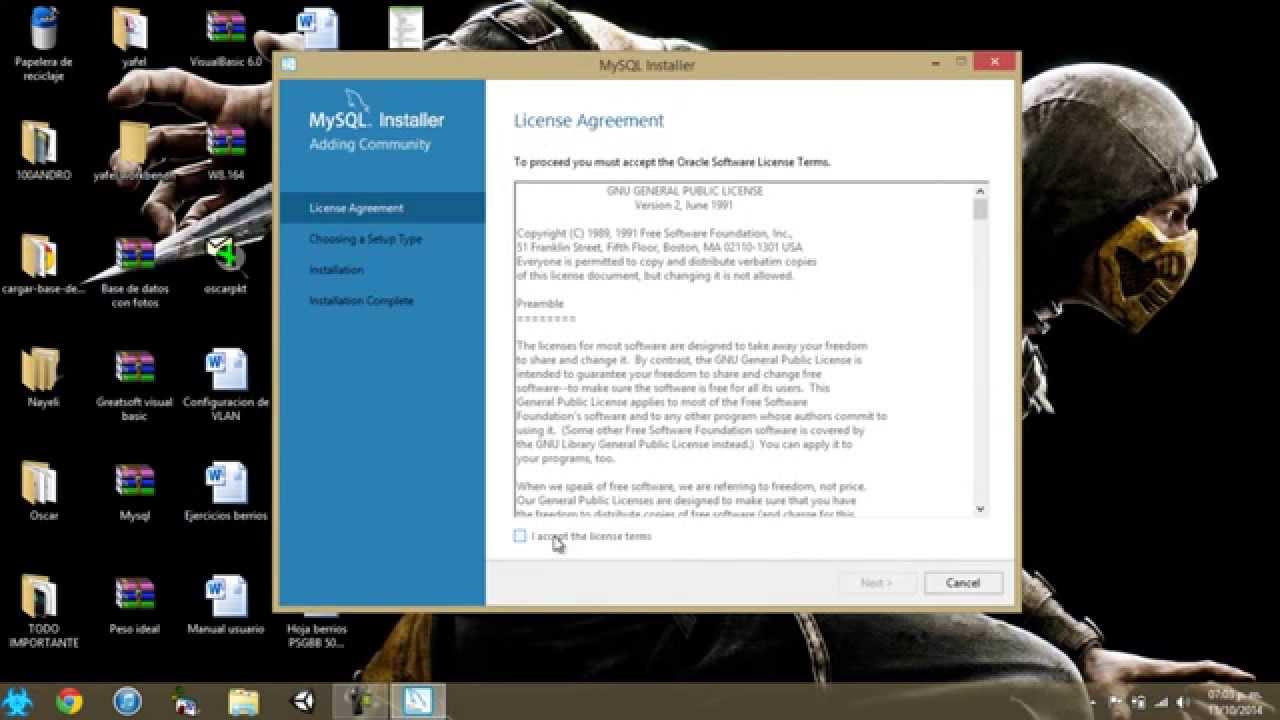Select the TODO IMPORTANTE folder icon
This screenshot has width=1280, height=720.
point(42,612)
